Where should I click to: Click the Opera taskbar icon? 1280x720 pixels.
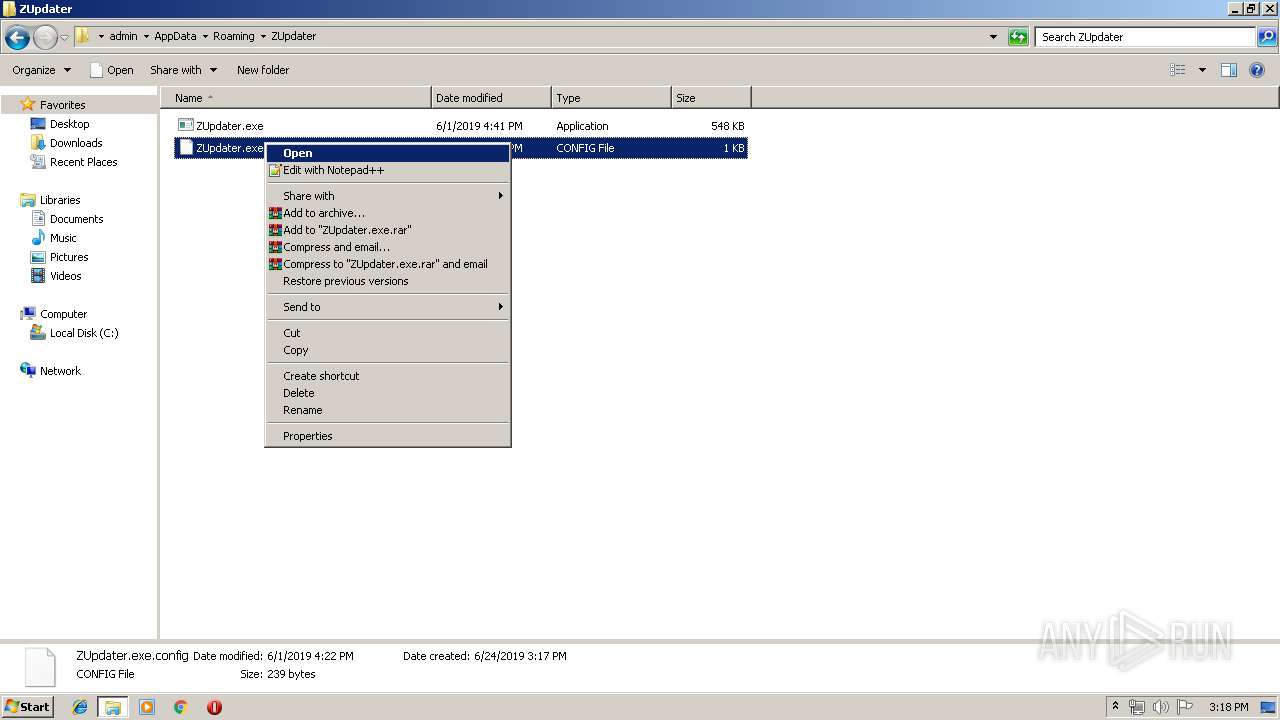pos(214,707)
